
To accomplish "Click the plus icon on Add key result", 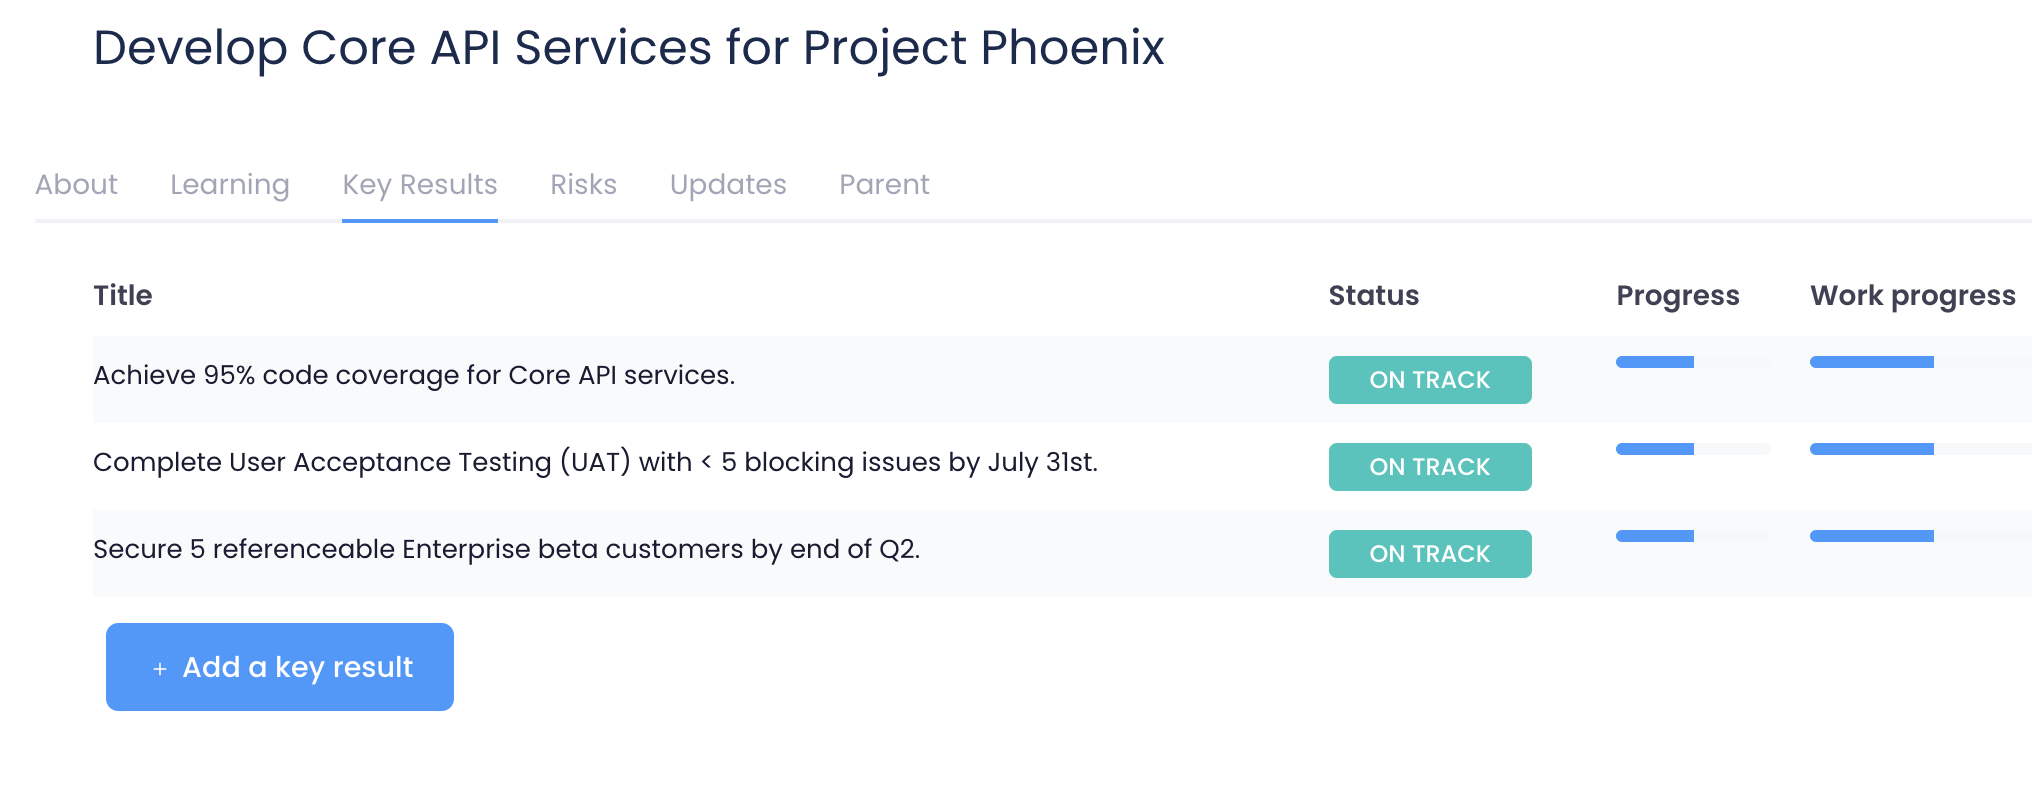I will pos(160,668).
